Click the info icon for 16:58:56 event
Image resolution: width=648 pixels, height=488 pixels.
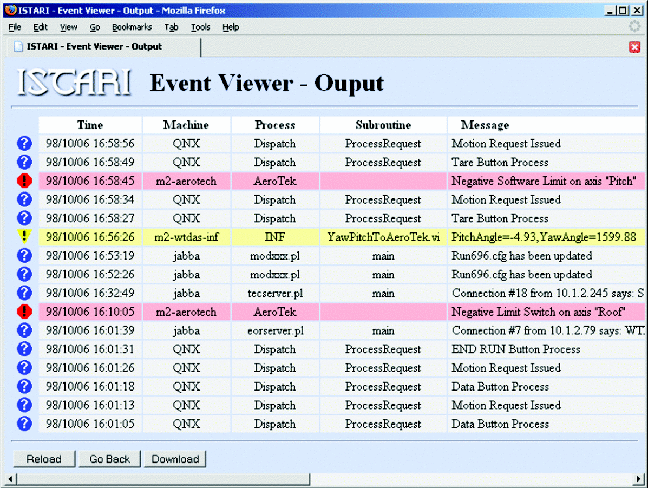point(25,144)
